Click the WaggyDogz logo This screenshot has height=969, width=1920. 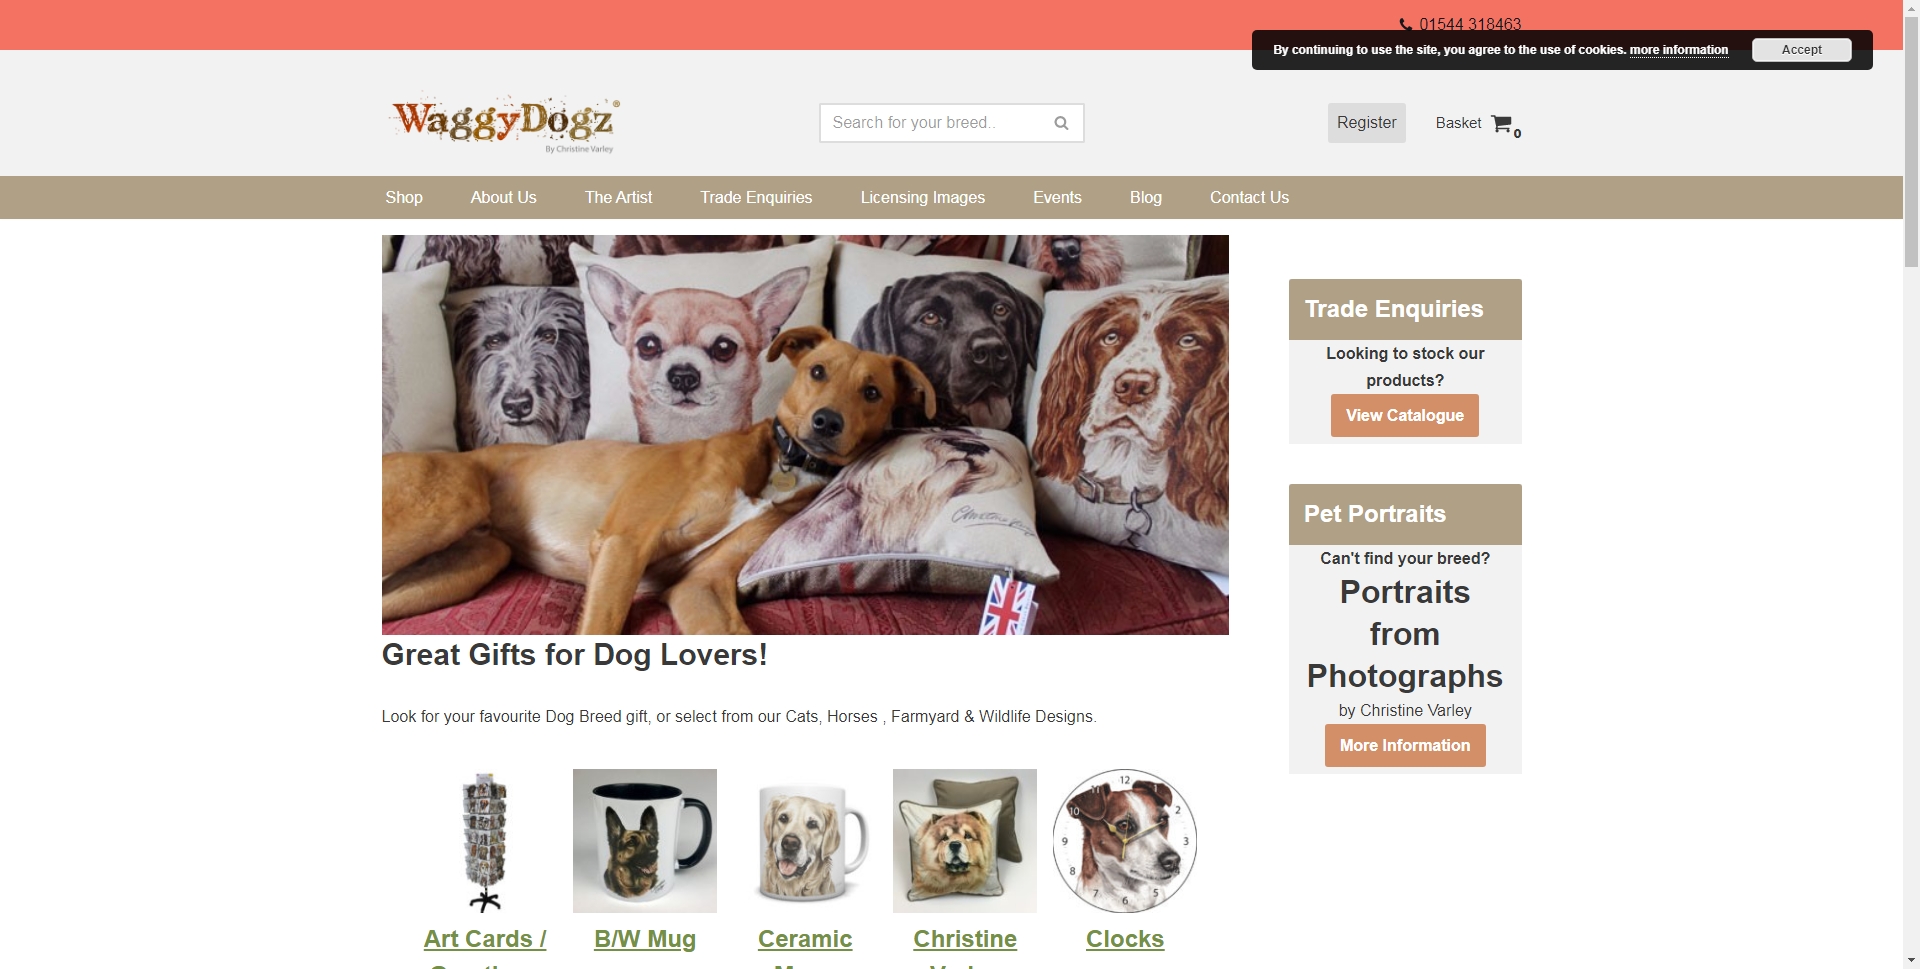[505, 123]
